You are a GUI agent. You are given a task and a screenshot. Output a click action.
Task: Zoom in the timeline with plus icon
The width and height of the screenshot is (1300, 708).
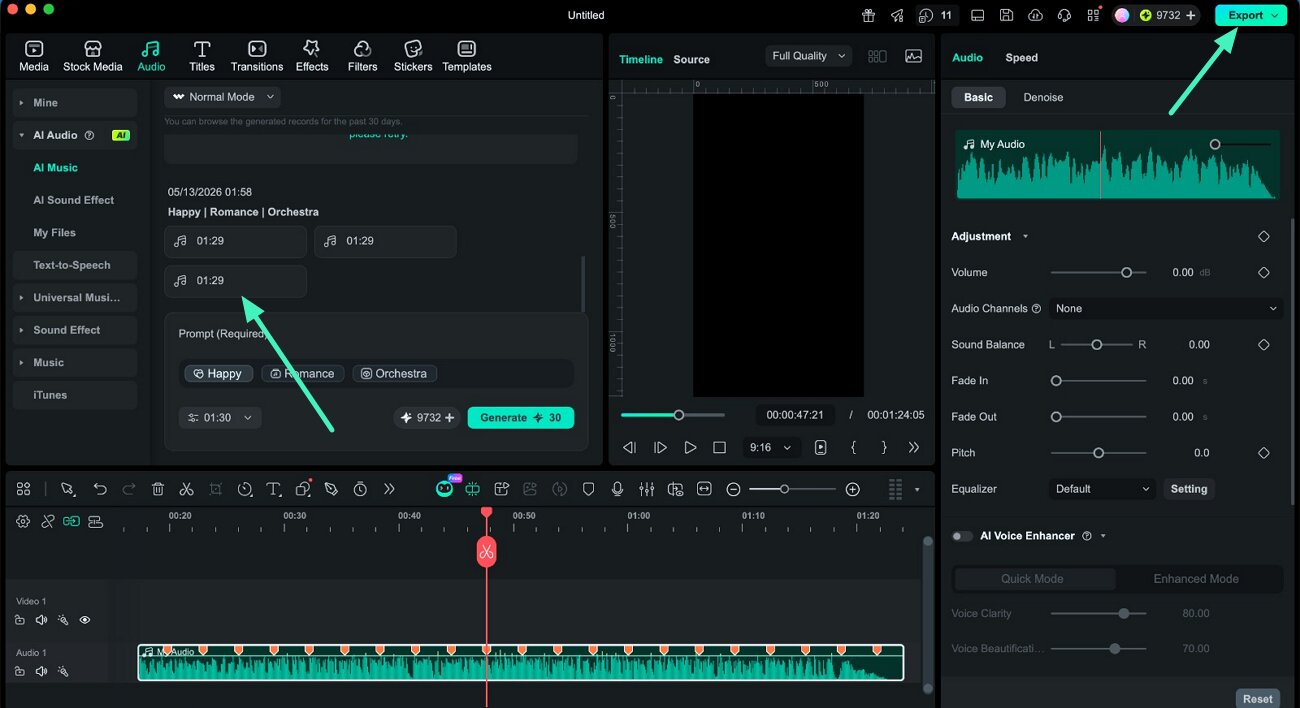pos(852,489)
